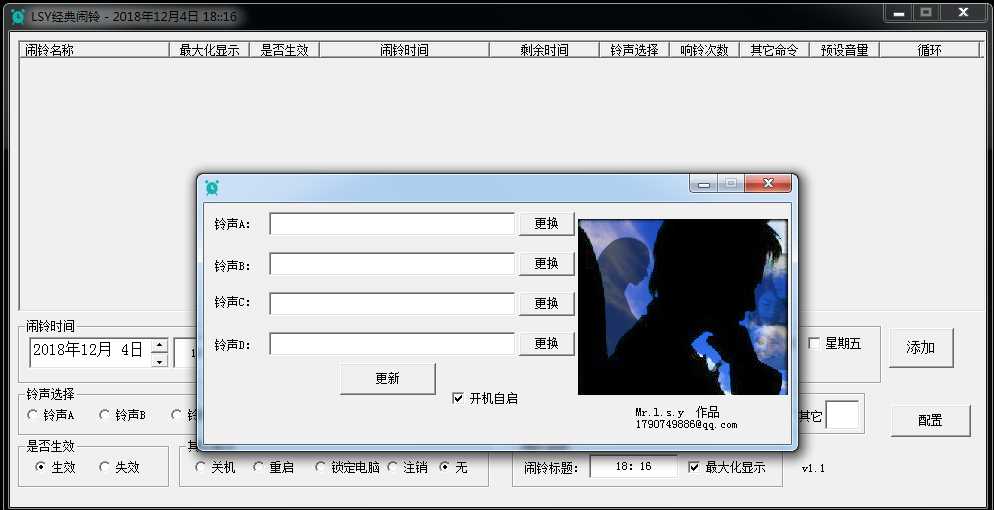Viewport: 994px width, 510px height.
Task: Click the 是否生效 column header
Action: (285, 50)
